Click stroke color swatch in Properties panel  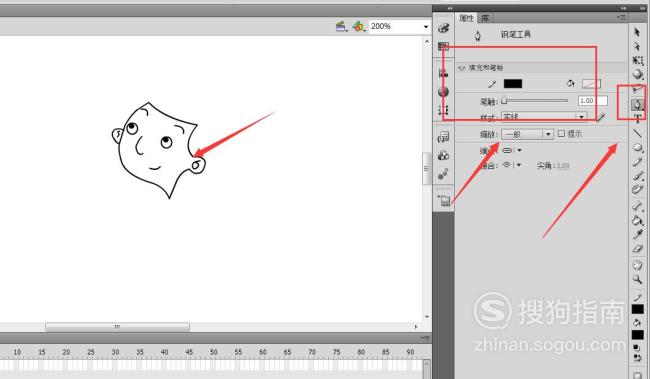click(513, 84)
